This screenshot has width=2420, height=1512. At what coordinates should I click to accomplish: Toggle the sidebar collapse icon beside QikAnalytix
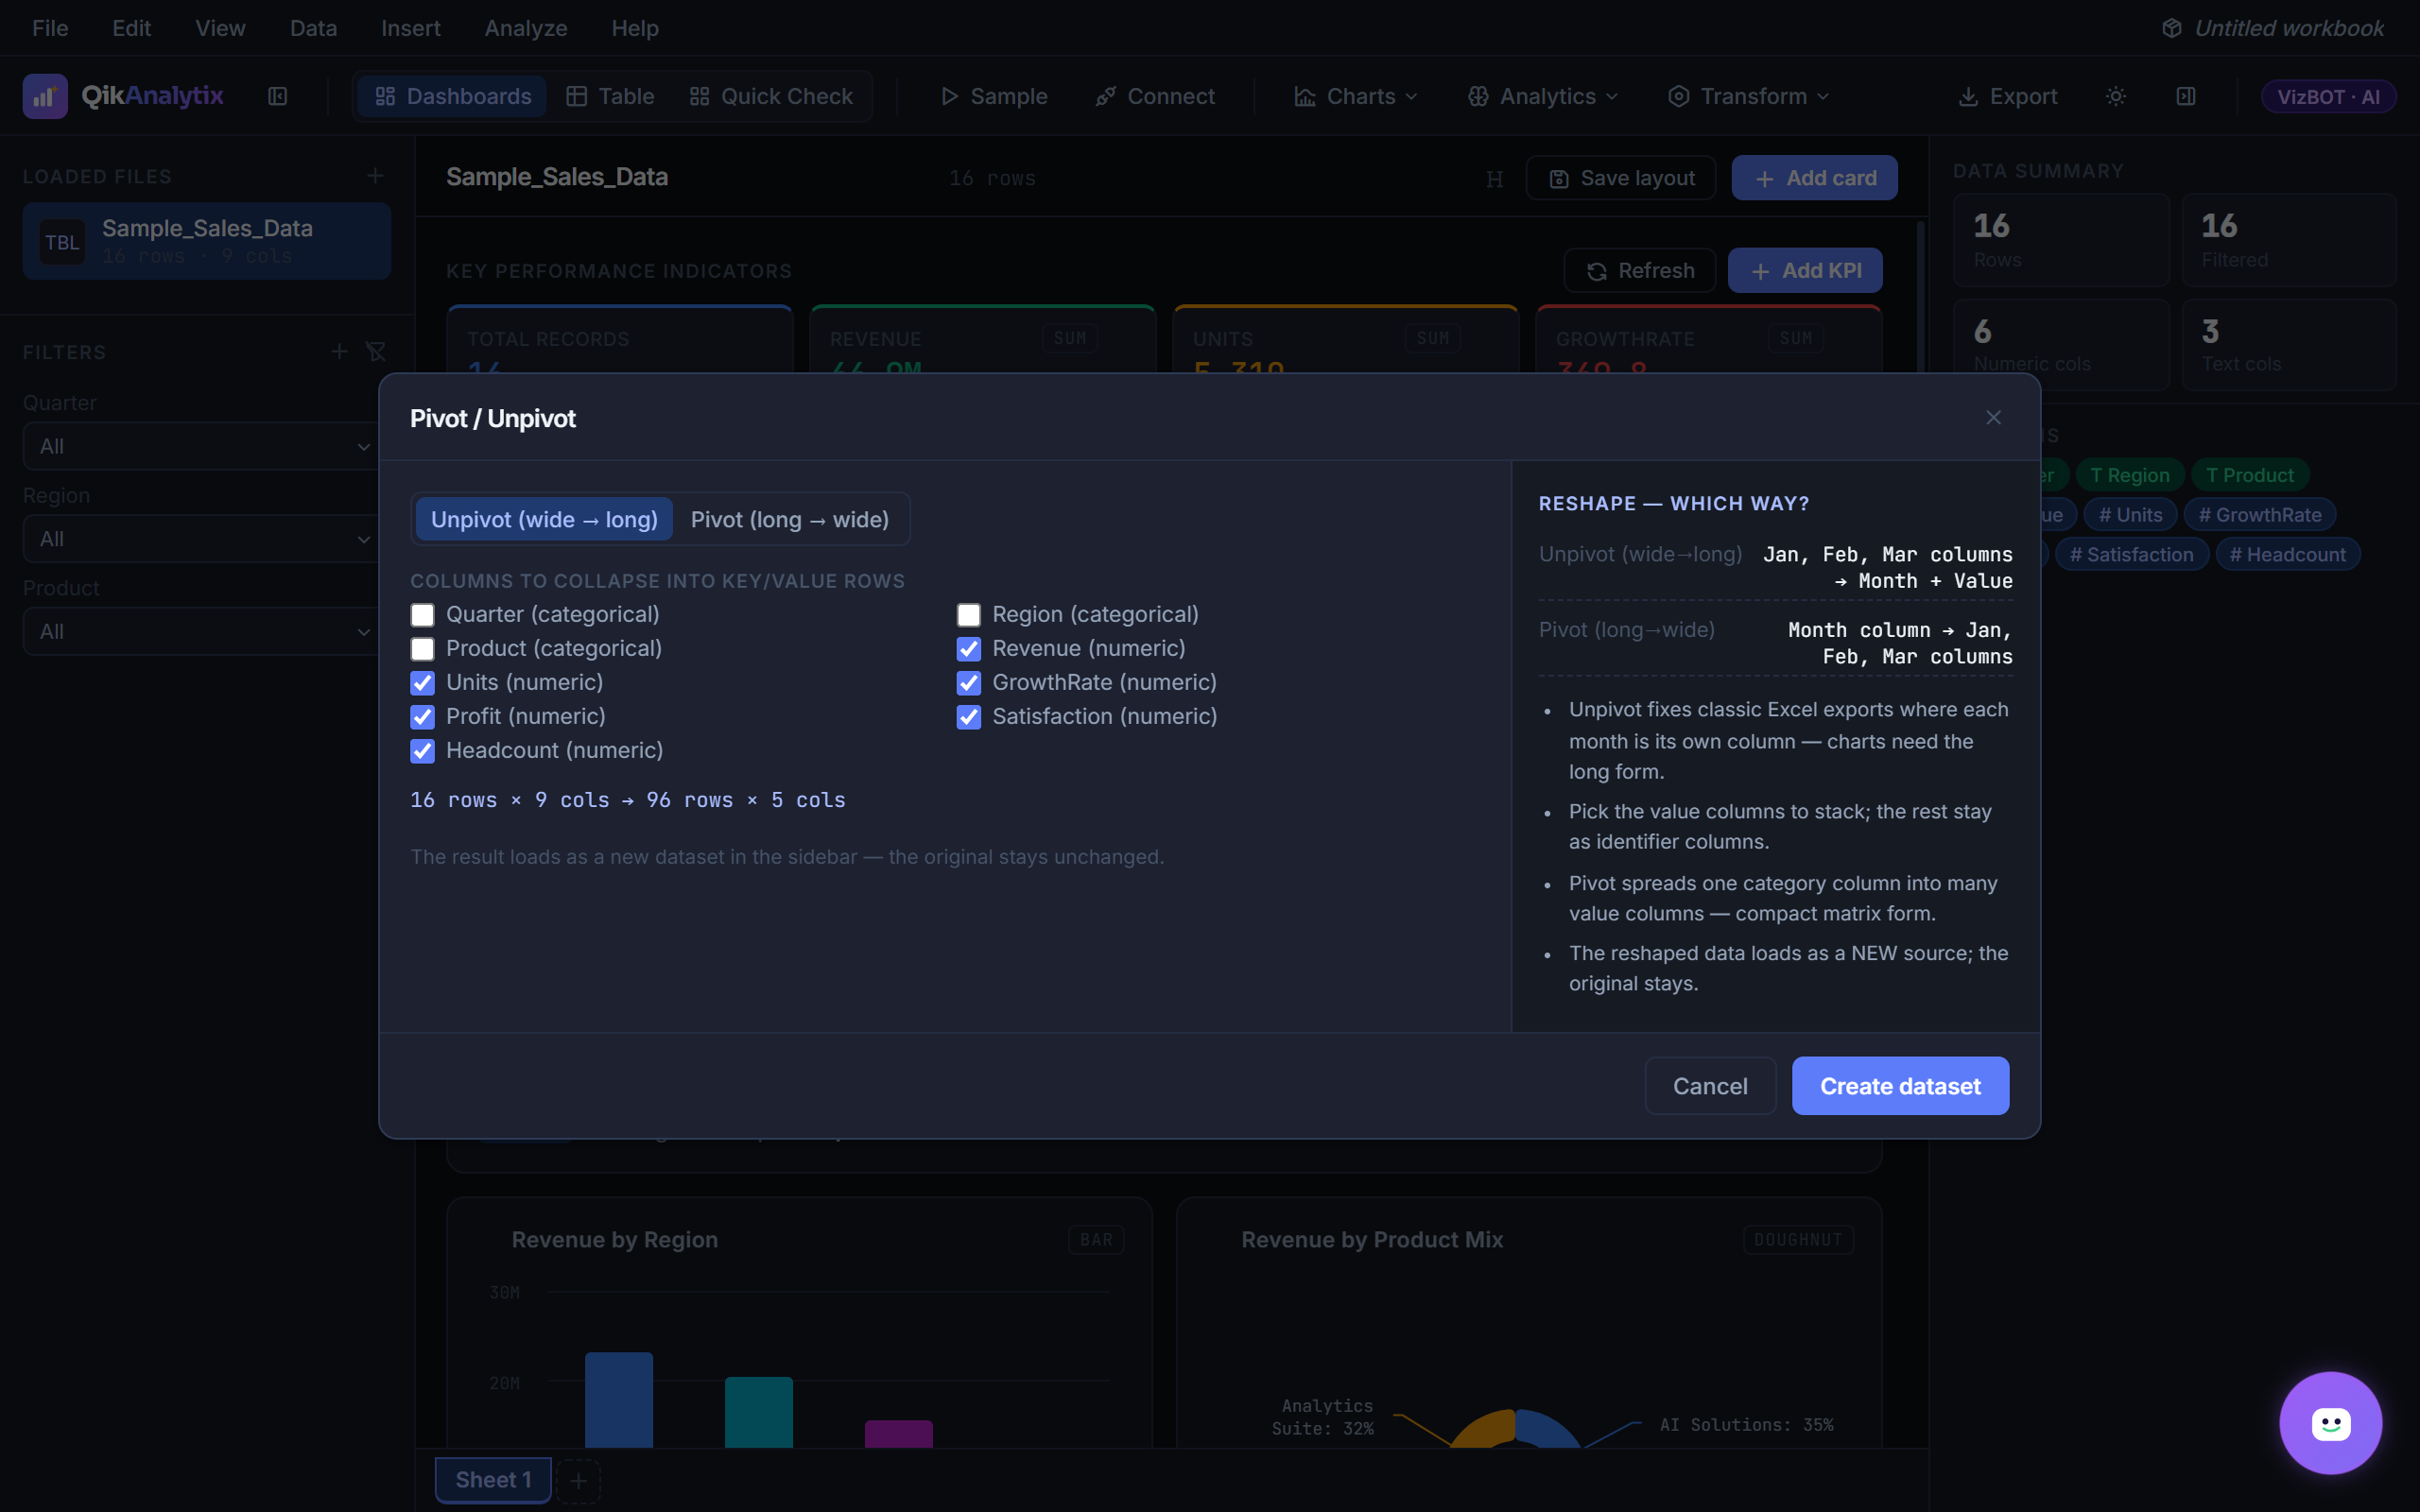coord(278,96)
